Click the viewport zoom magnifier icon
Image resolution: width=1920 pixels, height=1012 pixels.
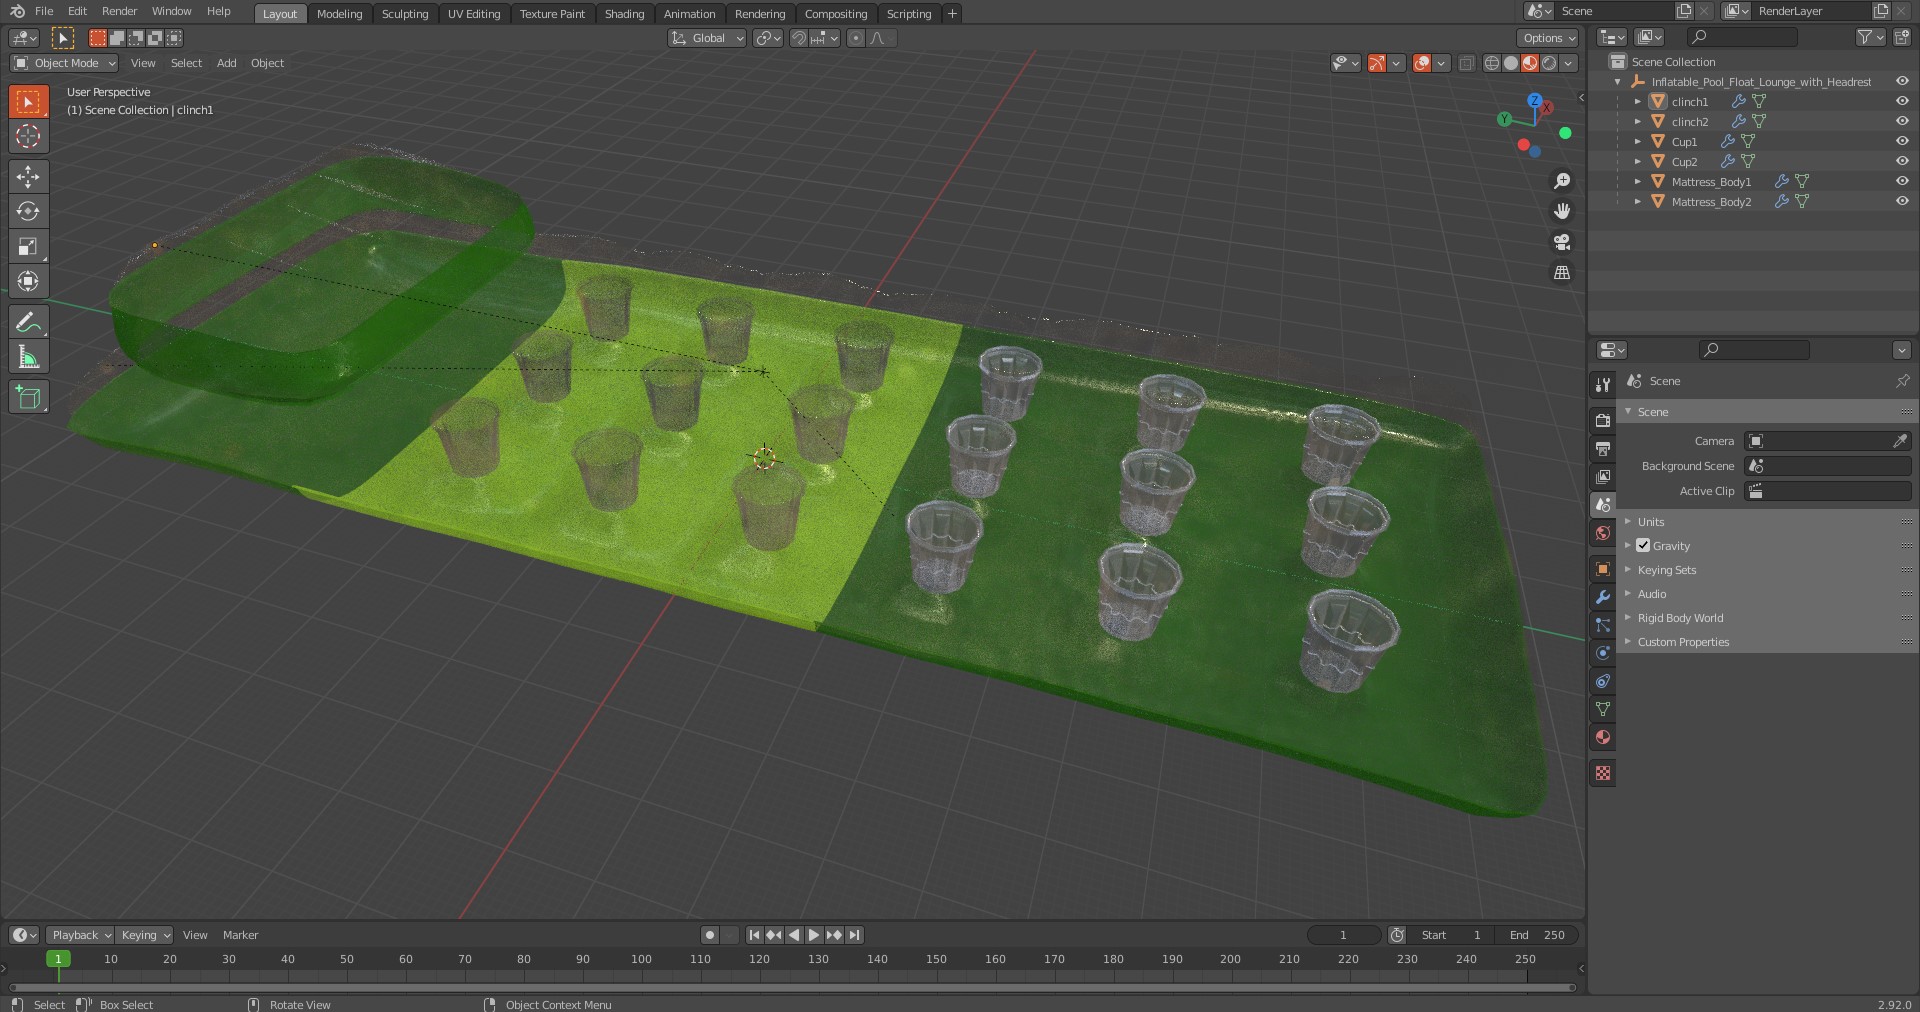coord(1561,181)
